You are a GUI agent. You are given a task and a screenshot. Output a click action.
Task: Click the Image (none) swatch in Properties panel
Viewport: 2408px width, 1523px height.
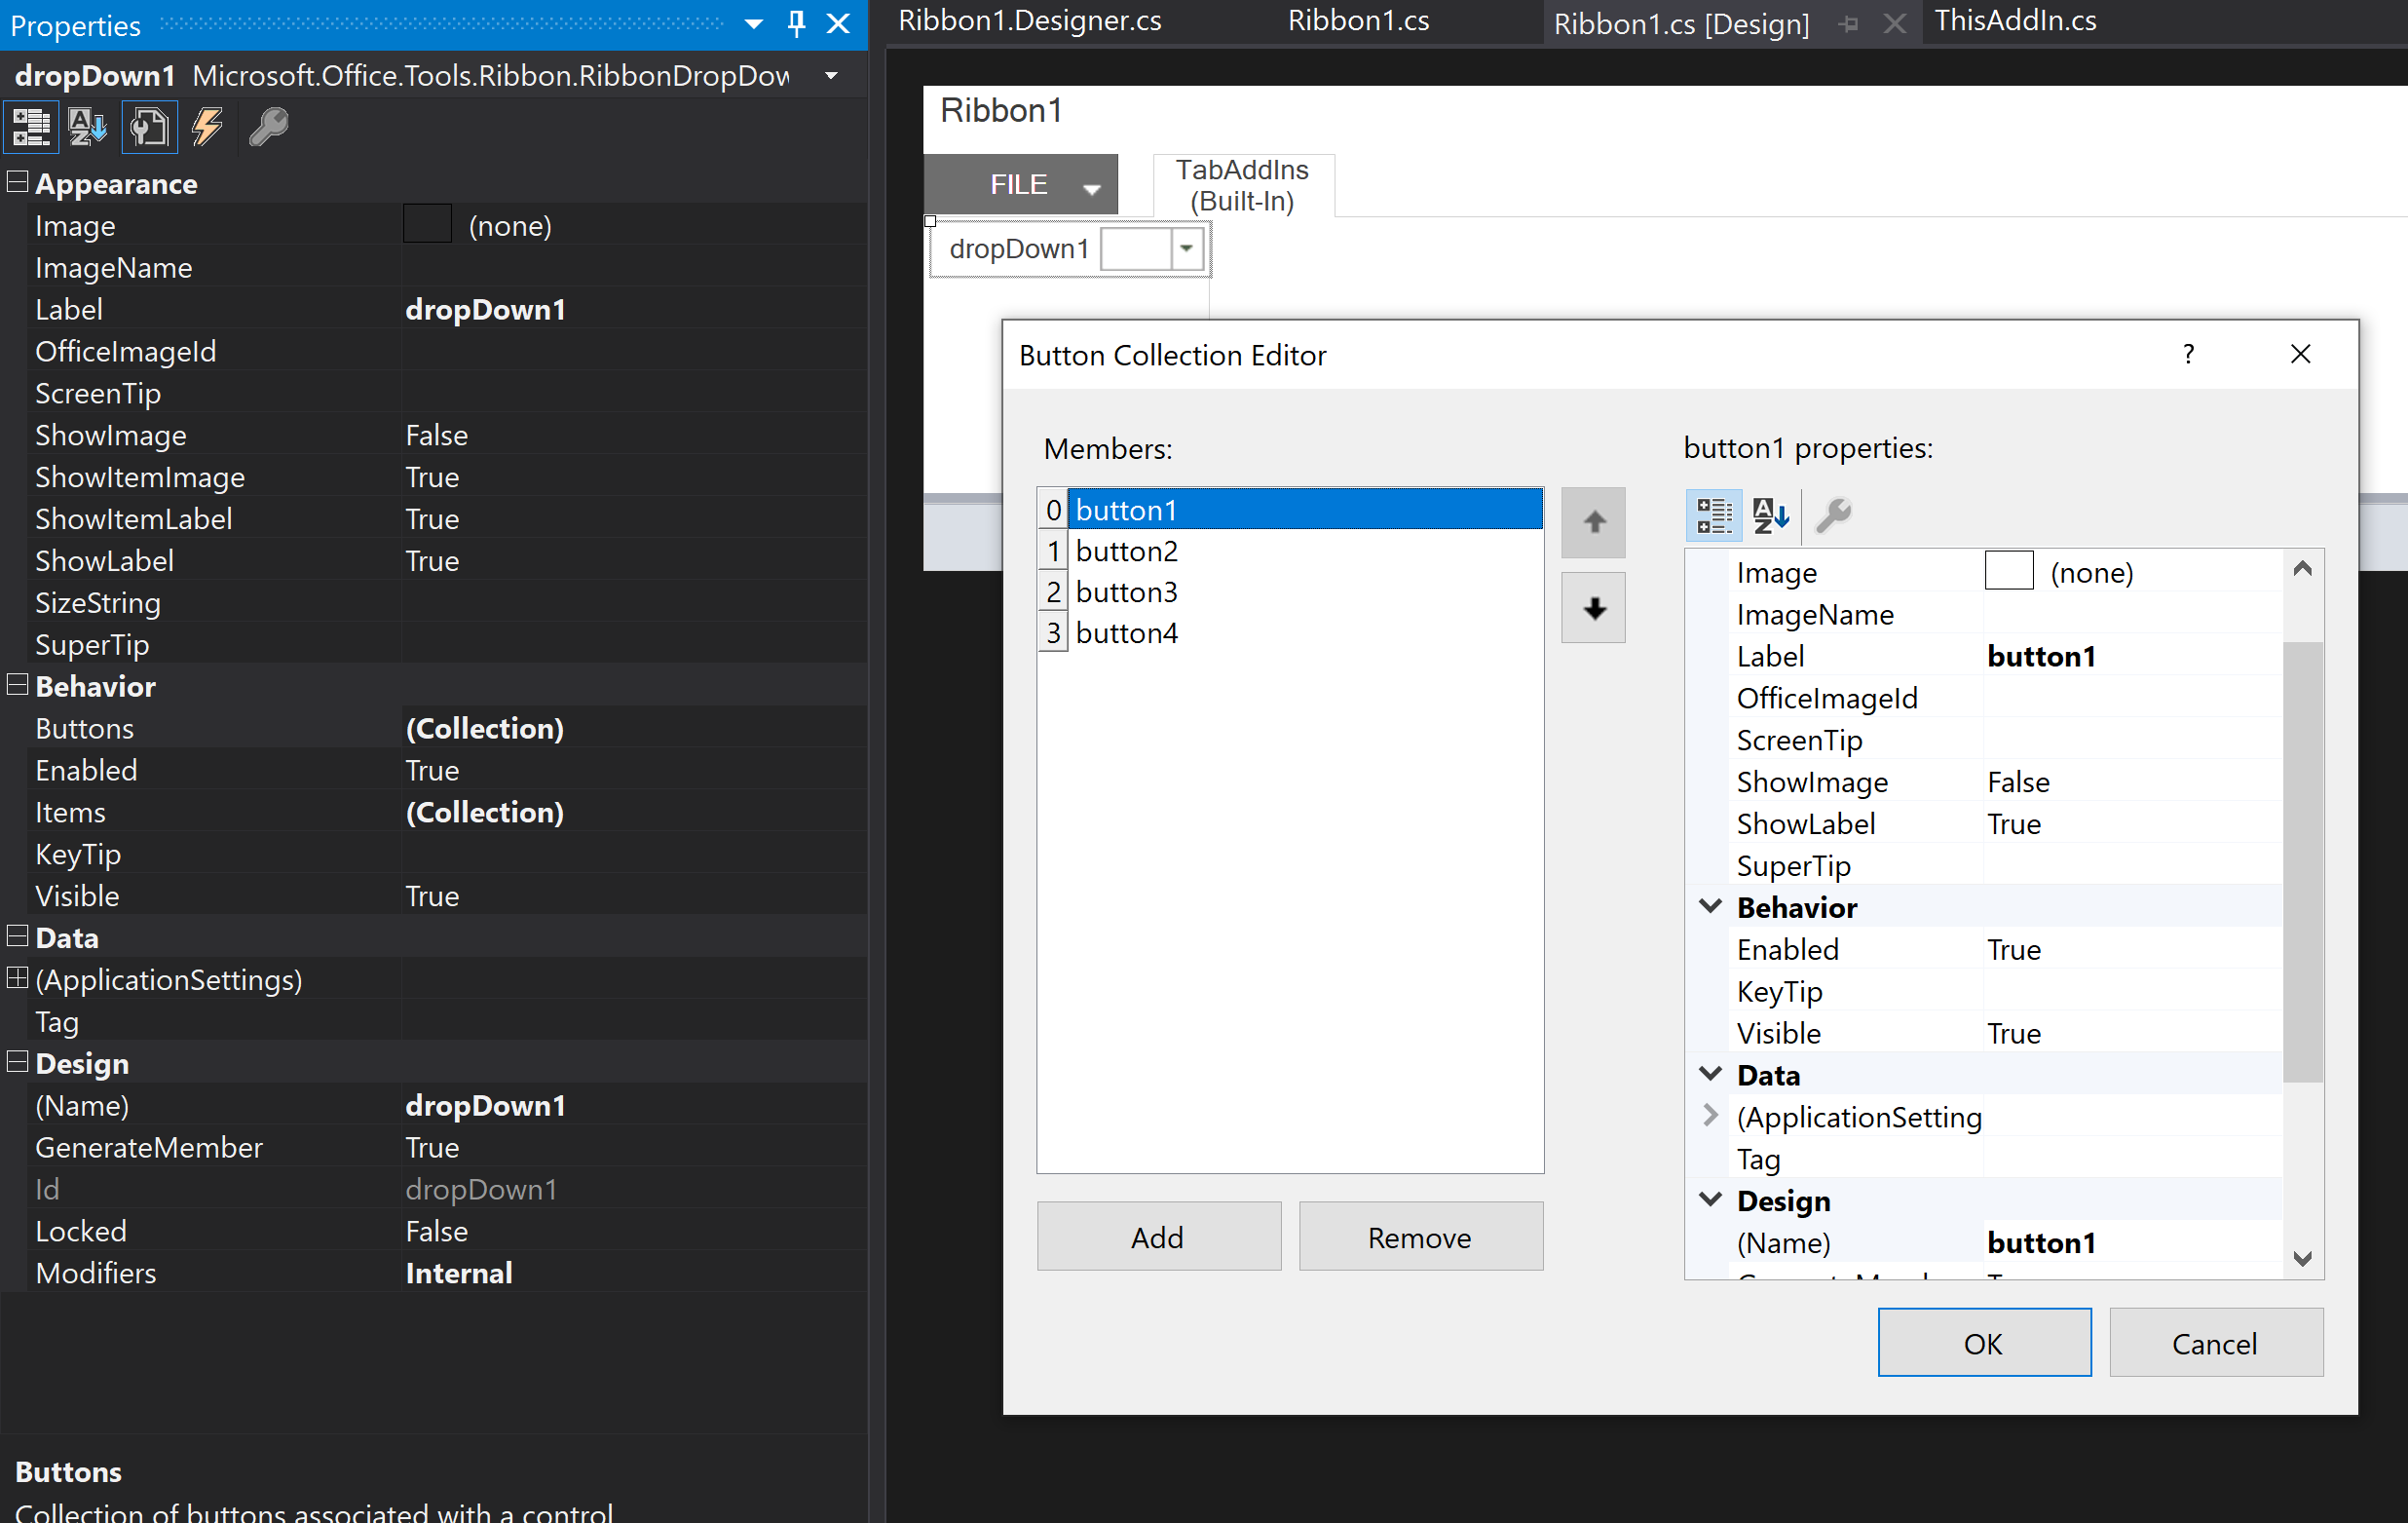coord(427,224)
